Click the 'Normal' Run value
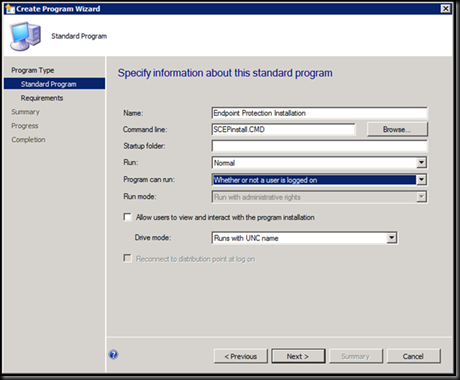Image resolution: width=460 pixels, height=380 pixels. pos(224,163)
